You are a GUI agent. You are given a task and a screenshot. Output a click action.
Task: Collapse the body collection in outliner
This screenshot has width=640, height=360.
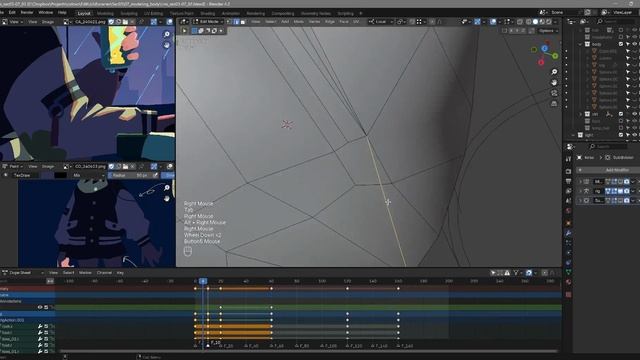click(x=580, y=44)
